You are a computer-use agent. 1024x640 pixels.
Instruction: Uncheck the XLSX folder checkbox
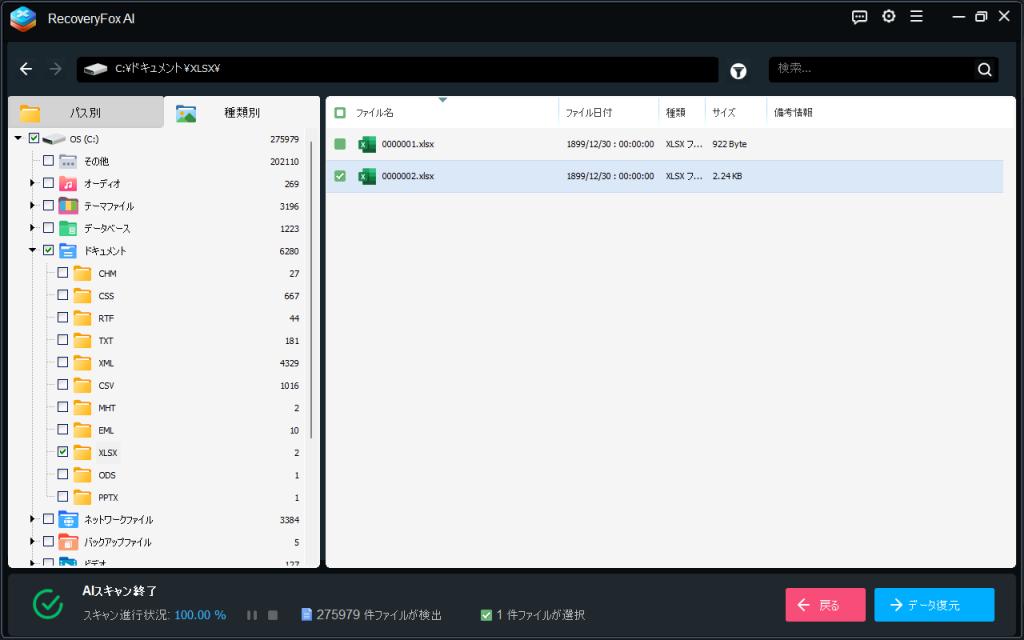pos(63,452)
